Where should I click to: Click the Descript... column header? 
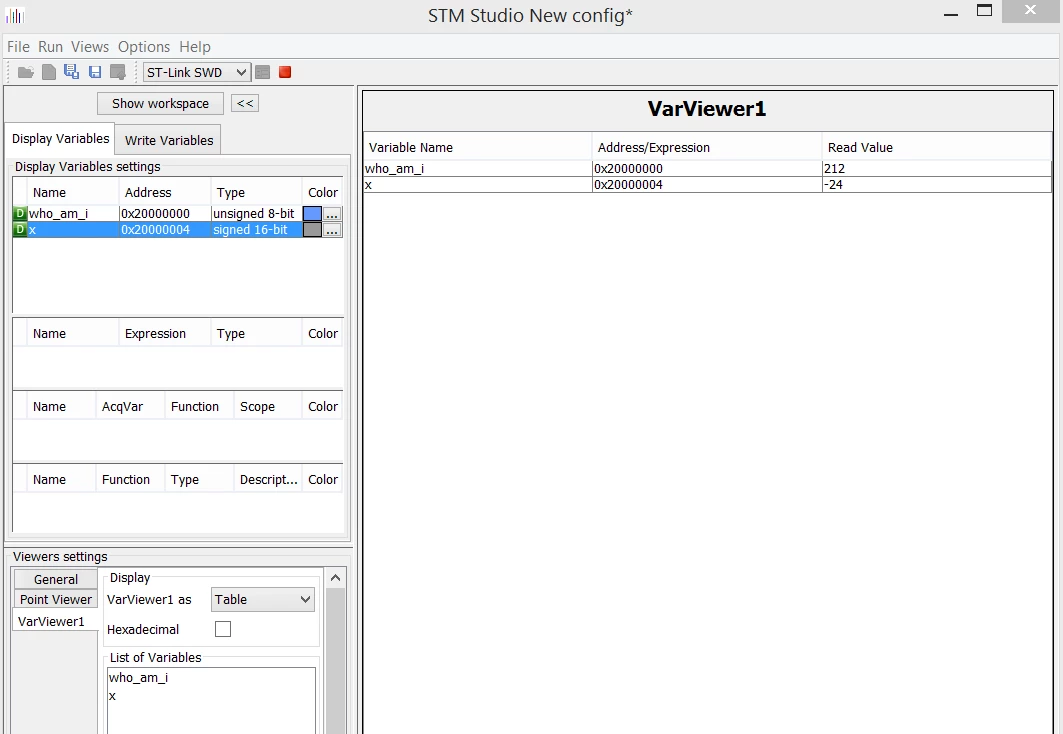[x=268, y=480]
